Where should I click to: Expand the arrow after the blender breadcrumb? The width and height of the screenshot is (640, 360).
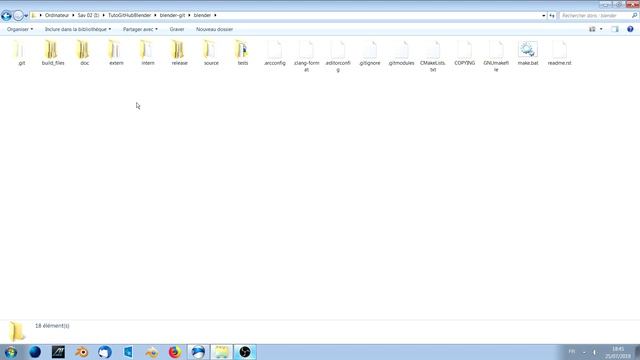click(x=215, y=15)
